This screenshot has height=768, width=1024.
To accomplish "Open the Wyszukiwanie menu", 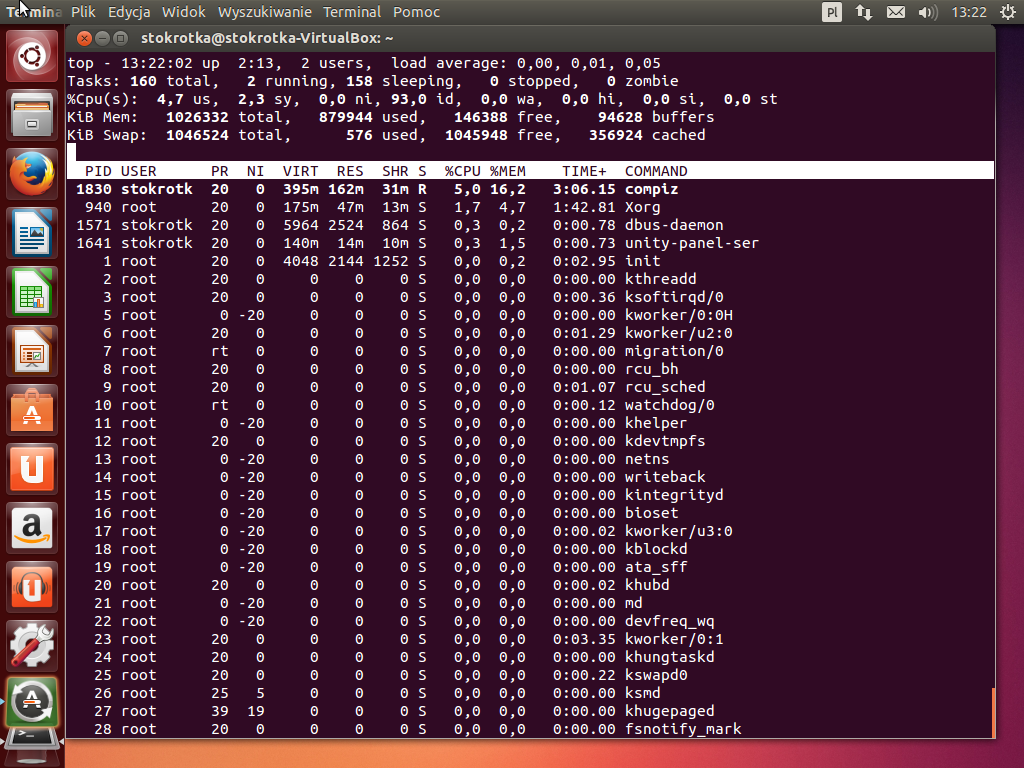I will tap(263, 12).
